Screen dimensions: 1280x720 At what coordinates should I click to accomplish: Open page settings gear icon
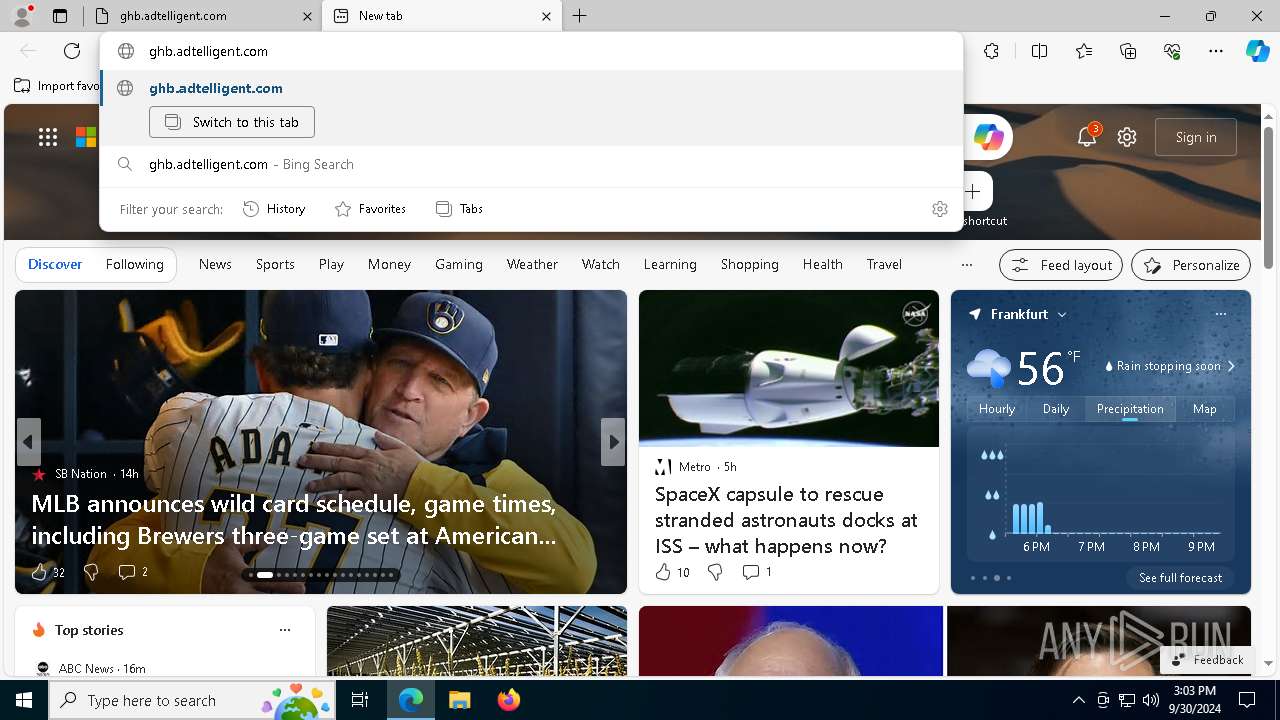coord(1127,137)
